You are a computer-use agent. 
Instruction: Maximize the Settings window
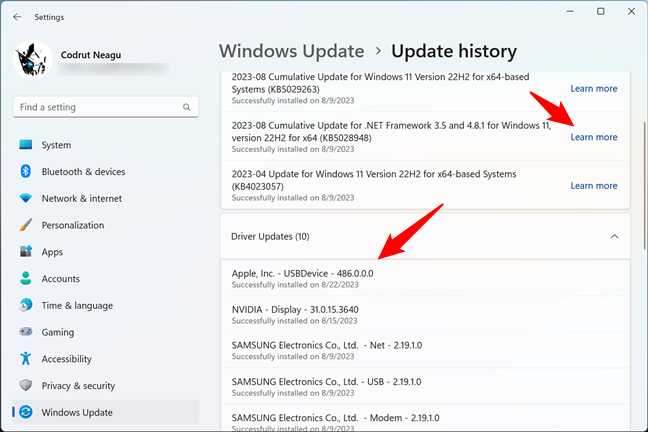point(600,12)
